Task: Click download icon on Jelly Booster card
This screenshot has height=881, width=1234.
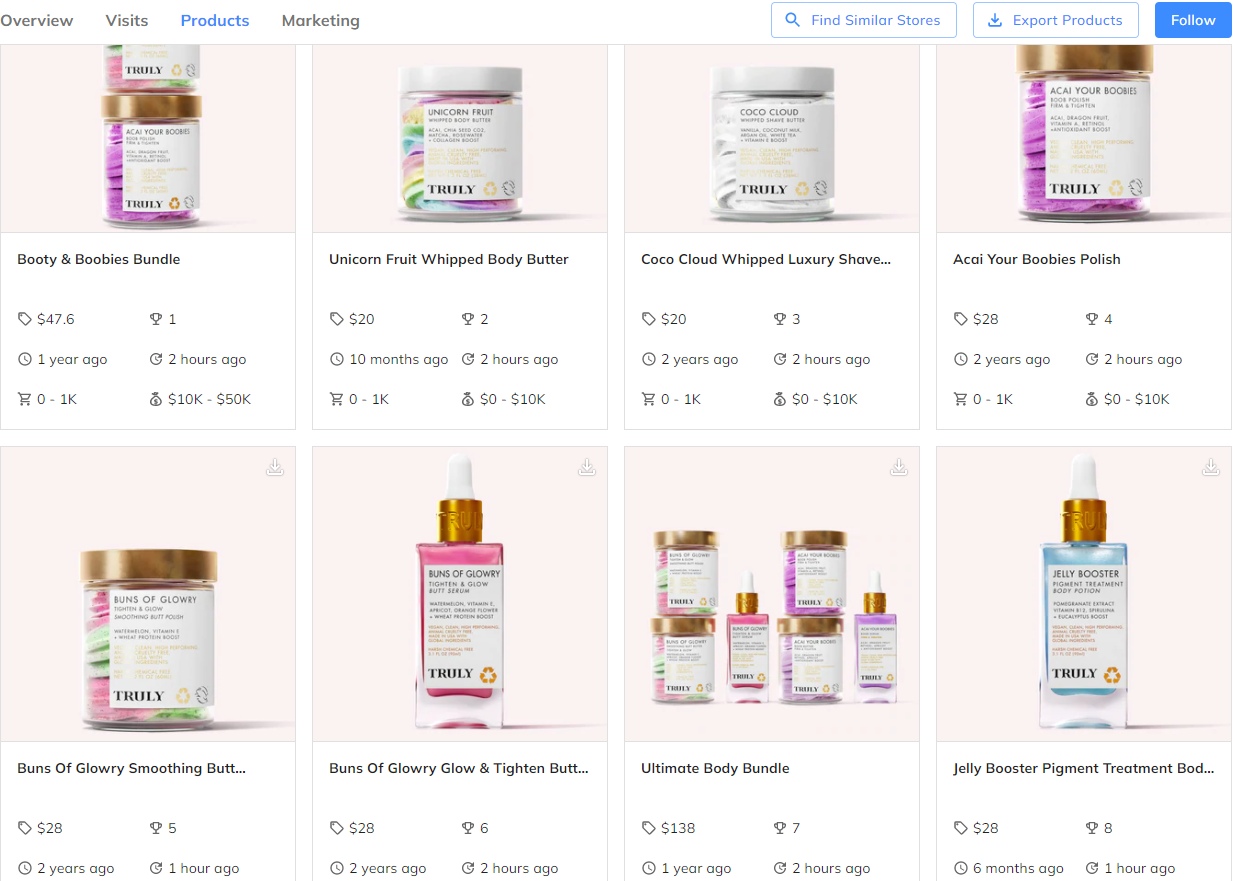Action: click(1211, 467)
